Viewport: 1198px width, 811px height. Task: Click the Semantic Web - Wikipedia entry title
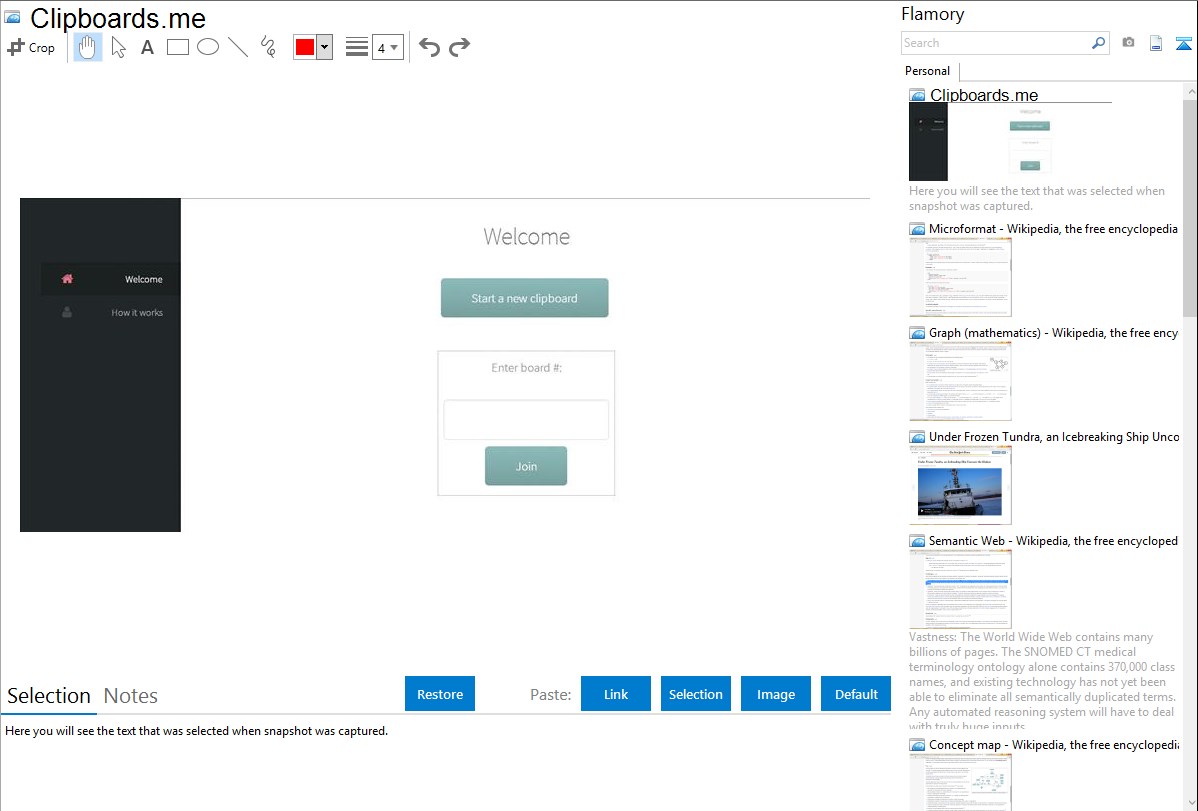1053,541
